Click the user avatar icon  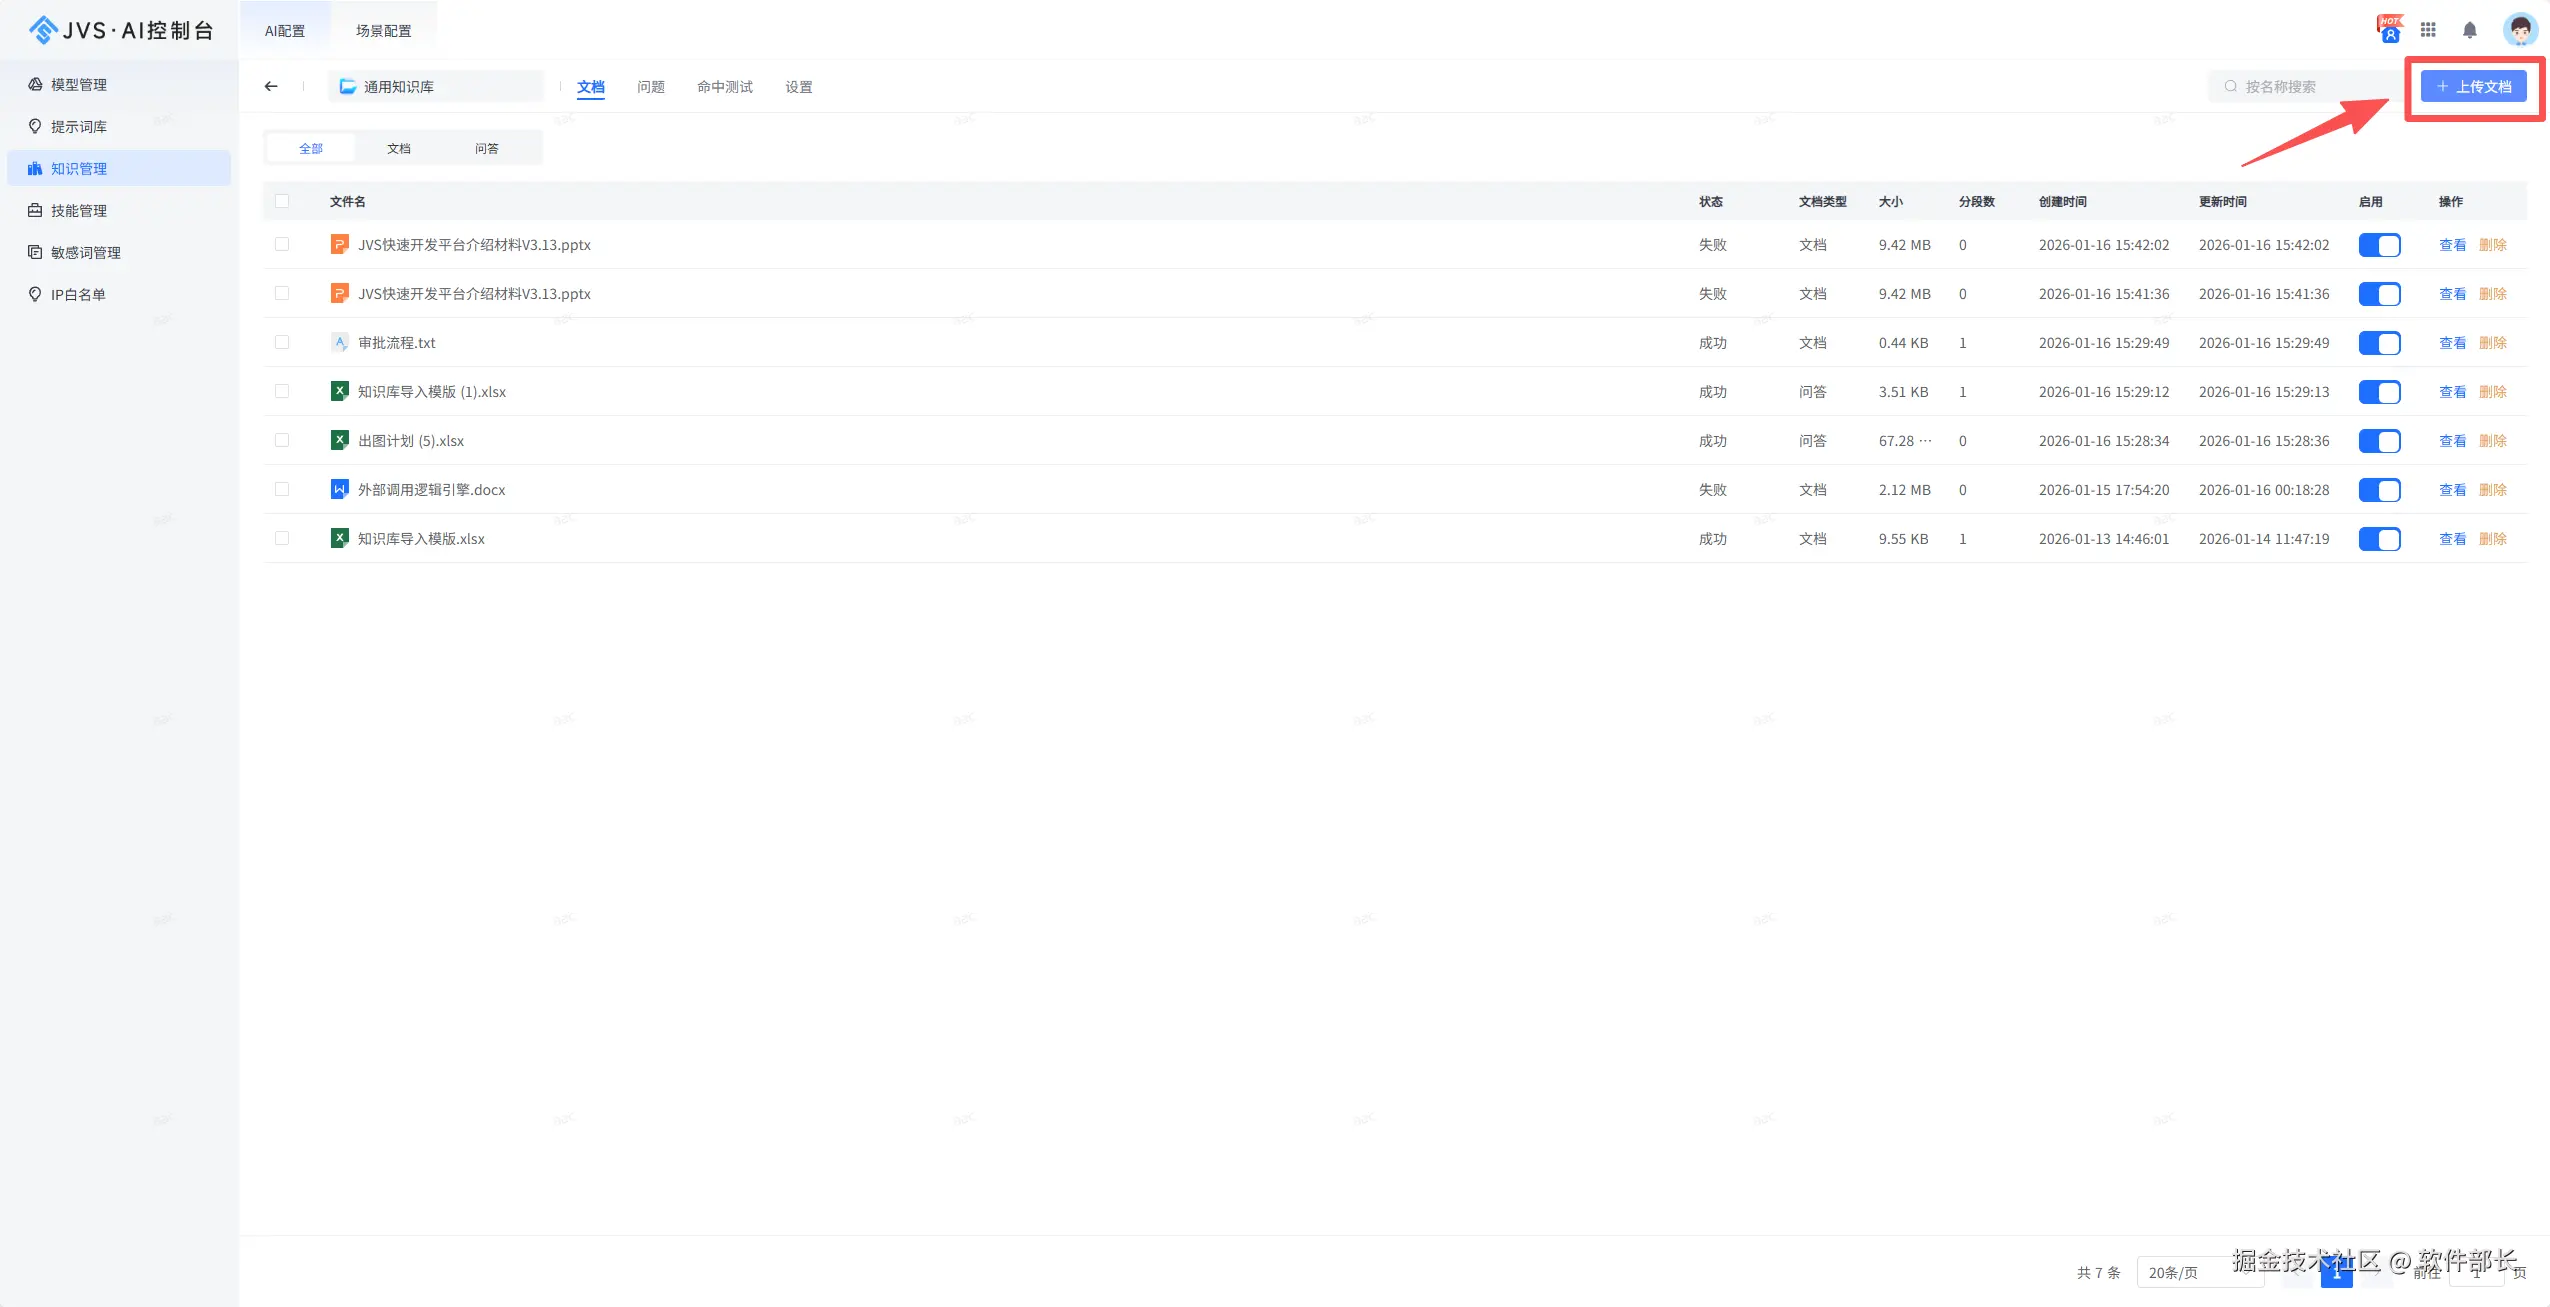click(2519, 30)
